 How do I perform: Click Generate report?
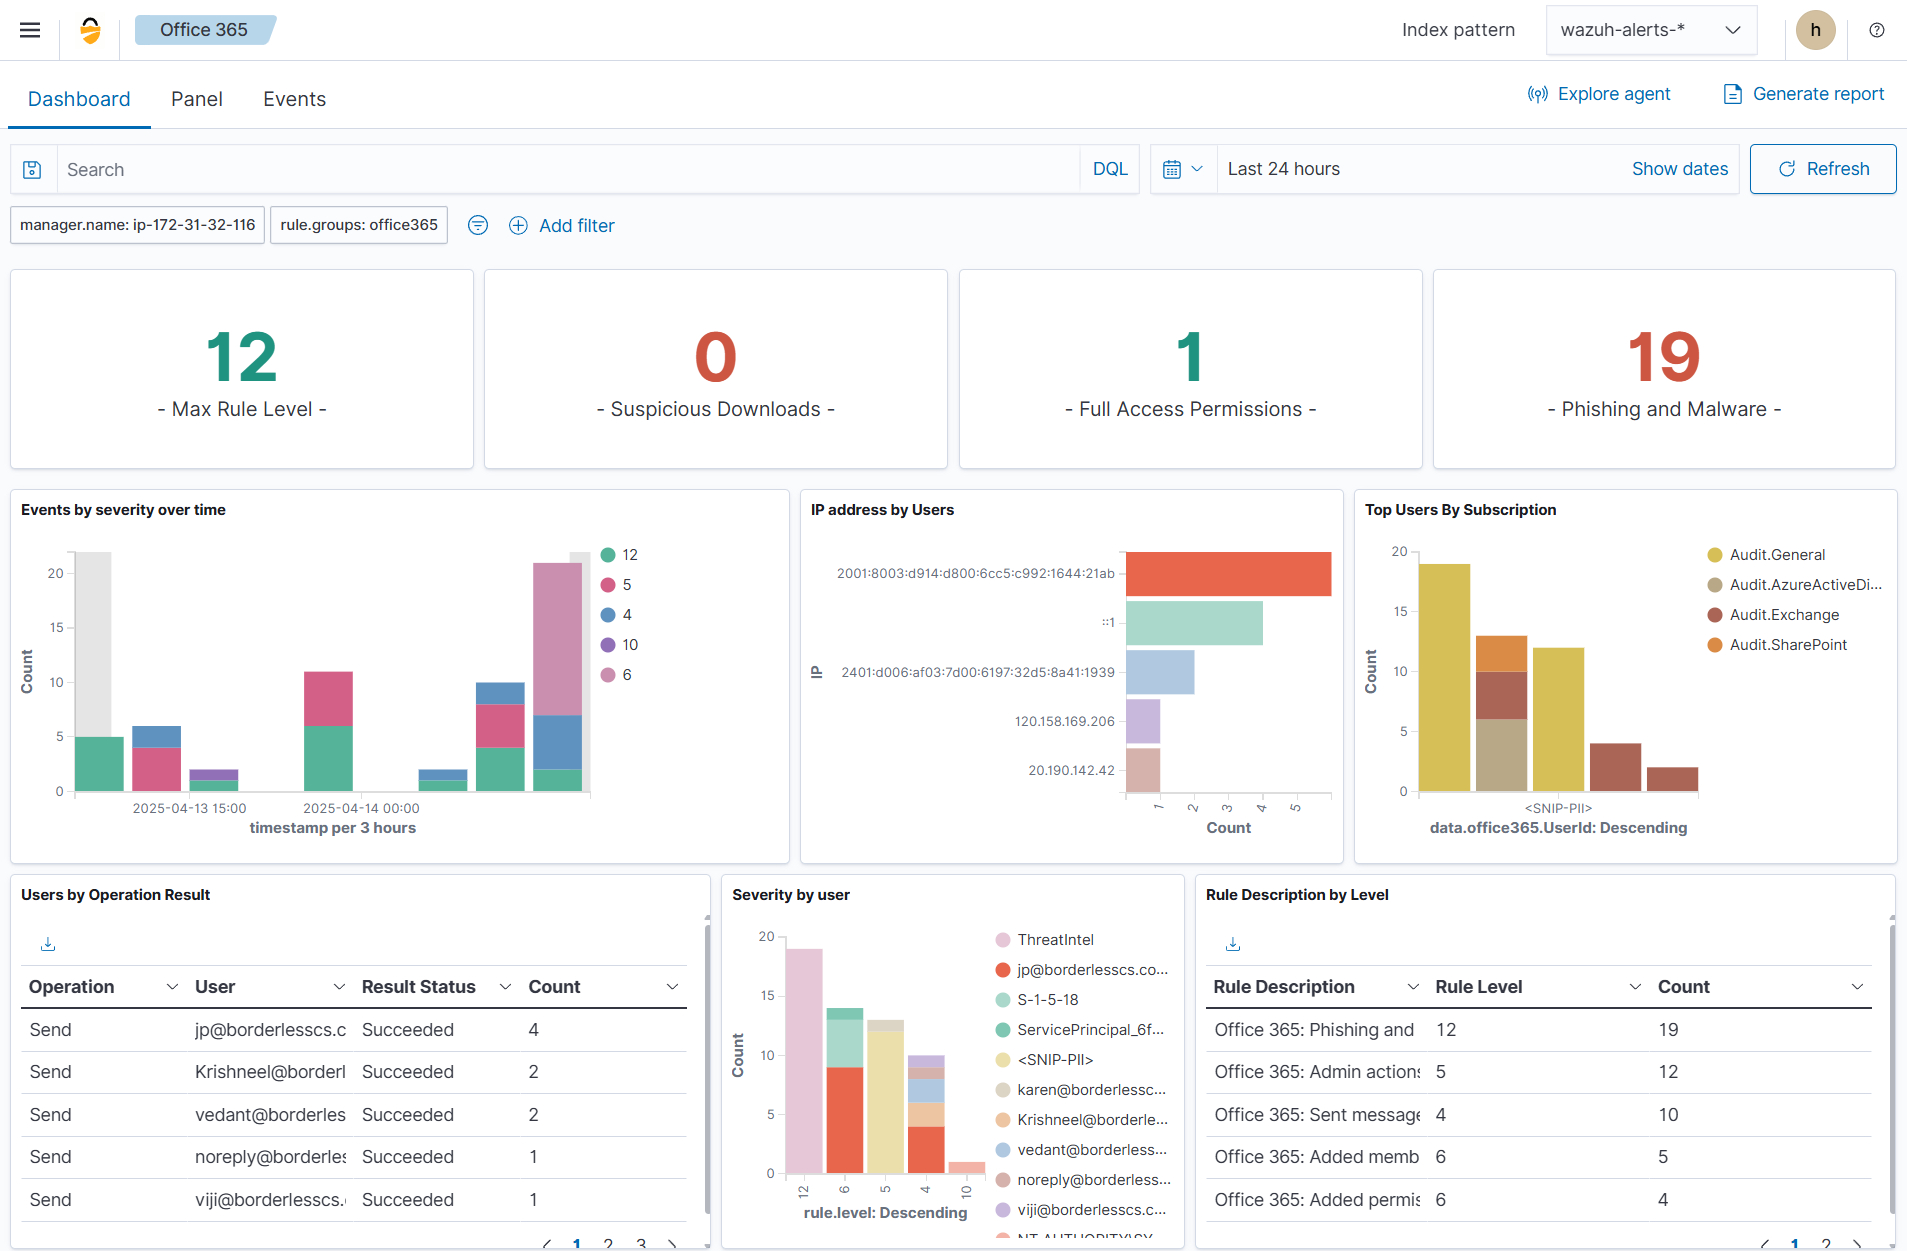[x=1804, y=94]
